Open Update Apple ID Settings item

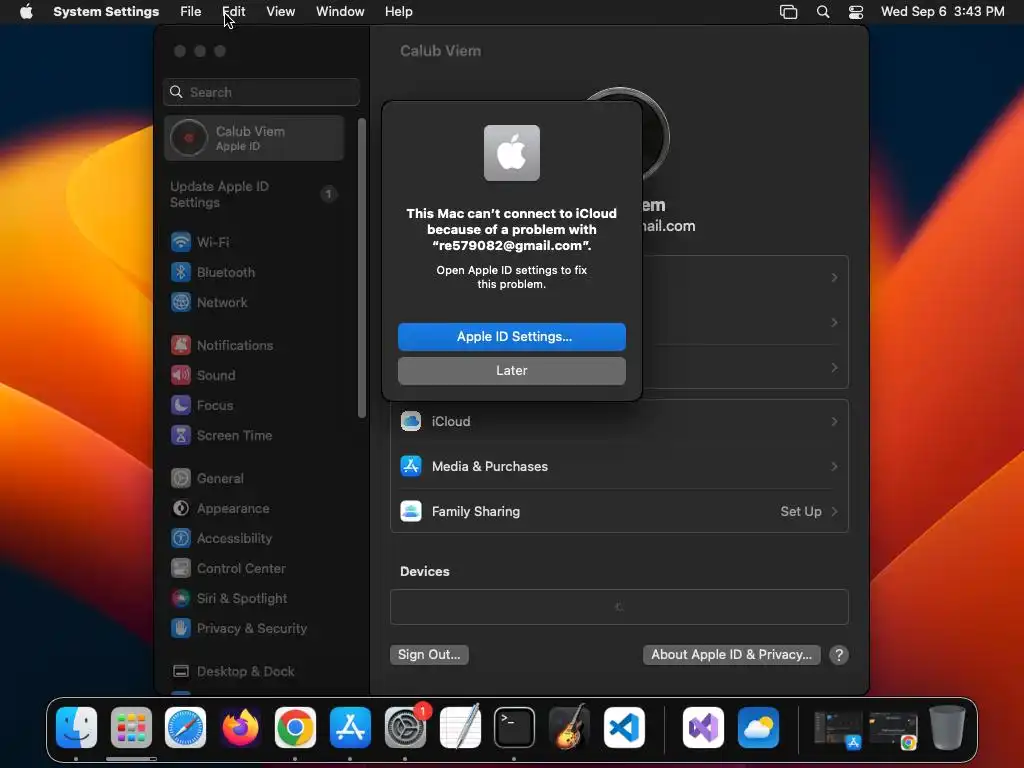(x=254, y=194)
